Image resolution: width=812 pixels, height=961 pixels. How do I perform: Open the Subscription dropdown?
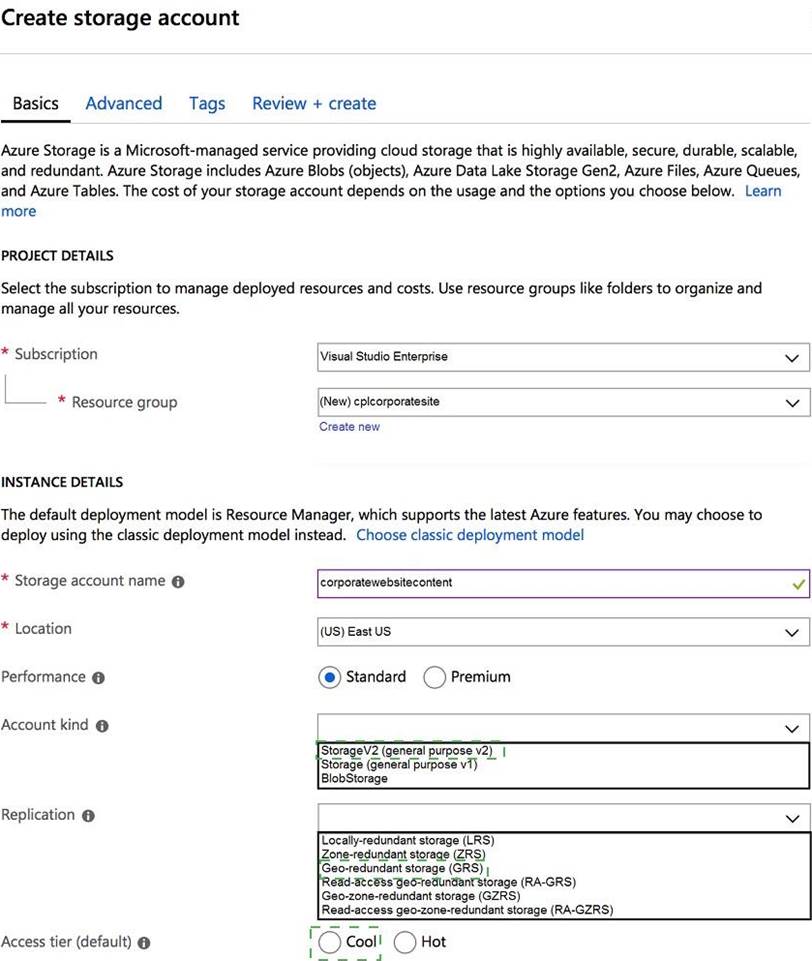click(562, 357)
